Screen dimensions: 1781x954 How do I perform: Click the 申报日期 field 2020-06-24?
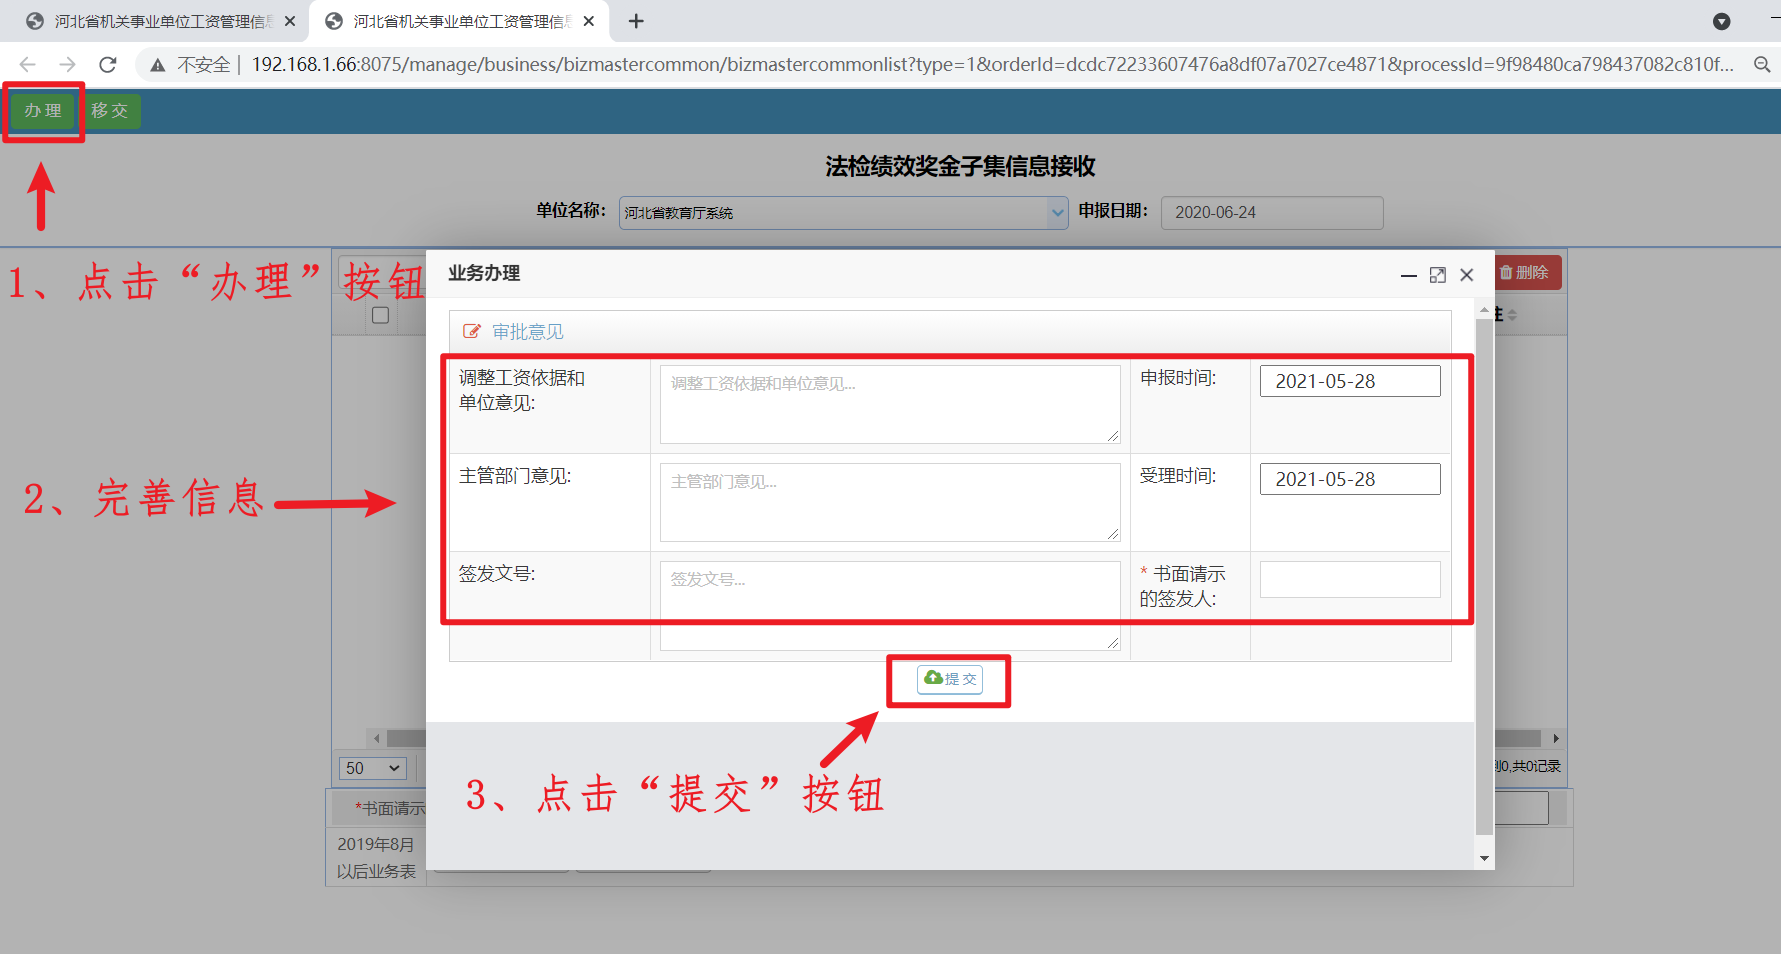1272,213
